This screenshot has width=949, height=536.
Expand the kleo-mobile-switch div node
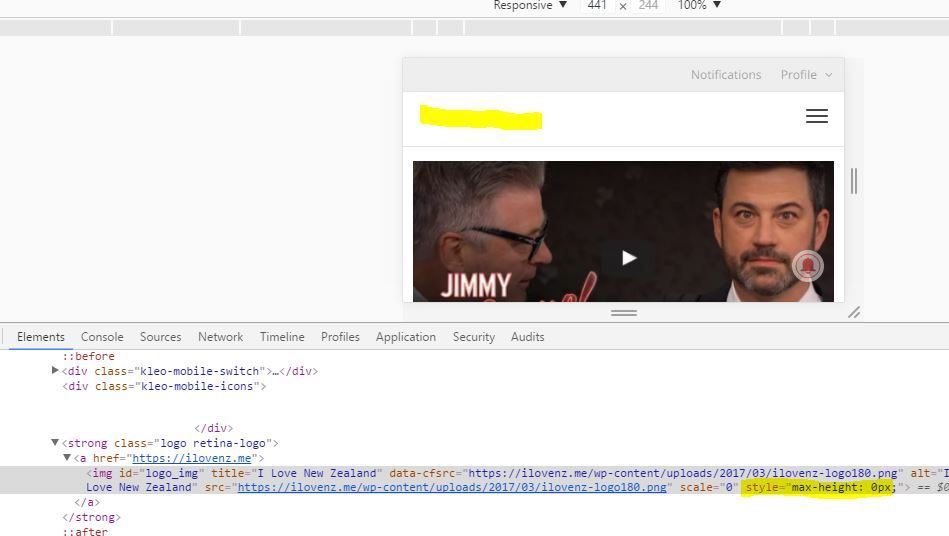pos(55,371)
